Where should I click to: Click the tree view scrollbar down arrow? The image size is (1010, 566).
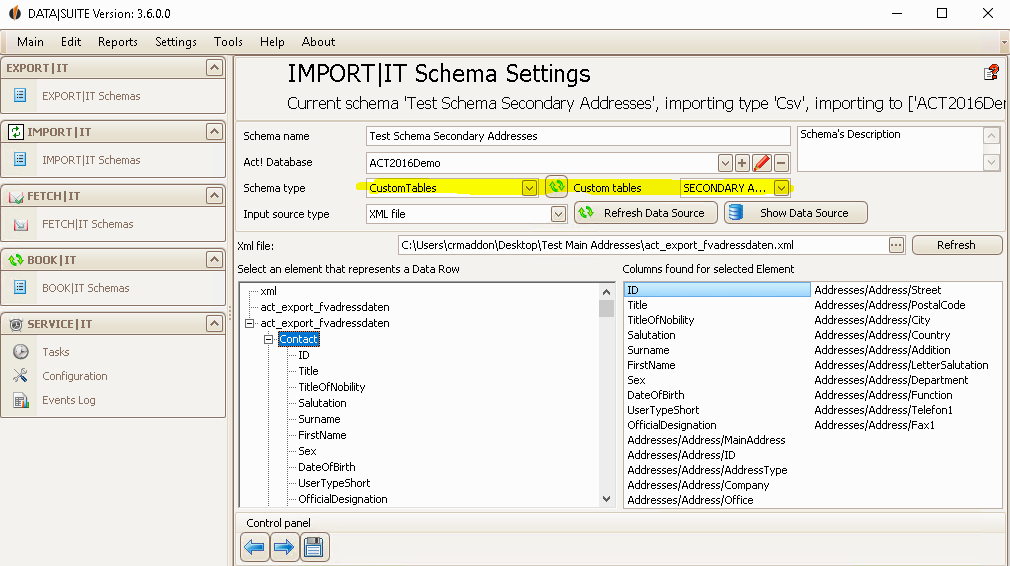click(606, 499)
